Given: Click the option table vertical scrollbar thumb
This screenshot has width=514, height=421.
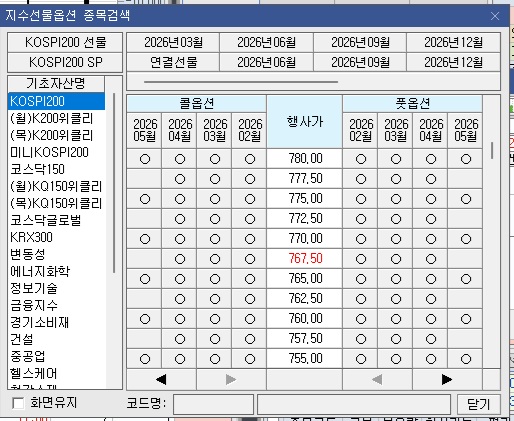Looking at the screenshot, I should 492,150.
